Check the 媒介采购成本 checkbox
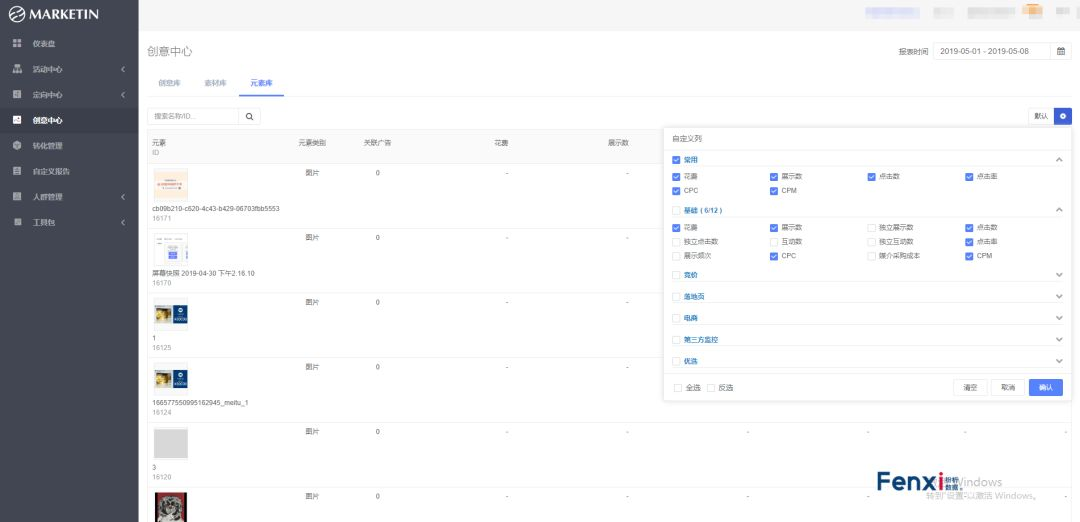This screenshot has height=522, width=1080. click(871, 256)
